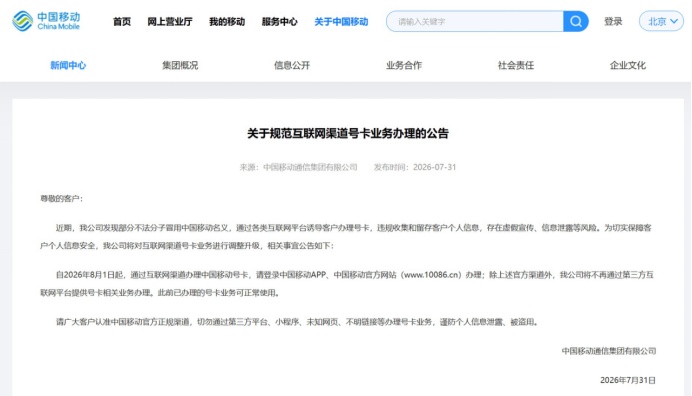The height and width of the screenshot is (396, 692).
Task: Switch to the 集团概况 tab
Action: point(180,65)
